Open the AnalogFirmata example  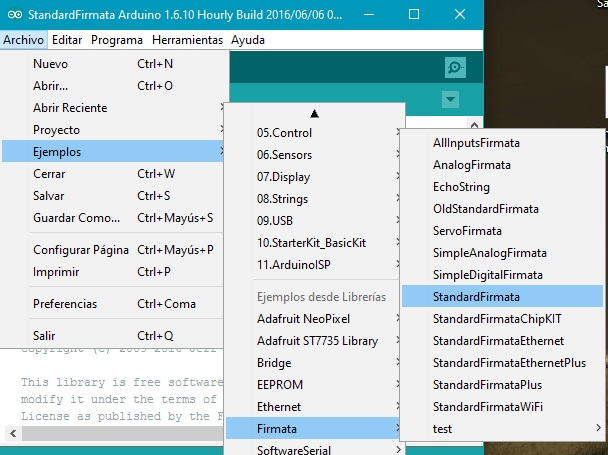503,165
